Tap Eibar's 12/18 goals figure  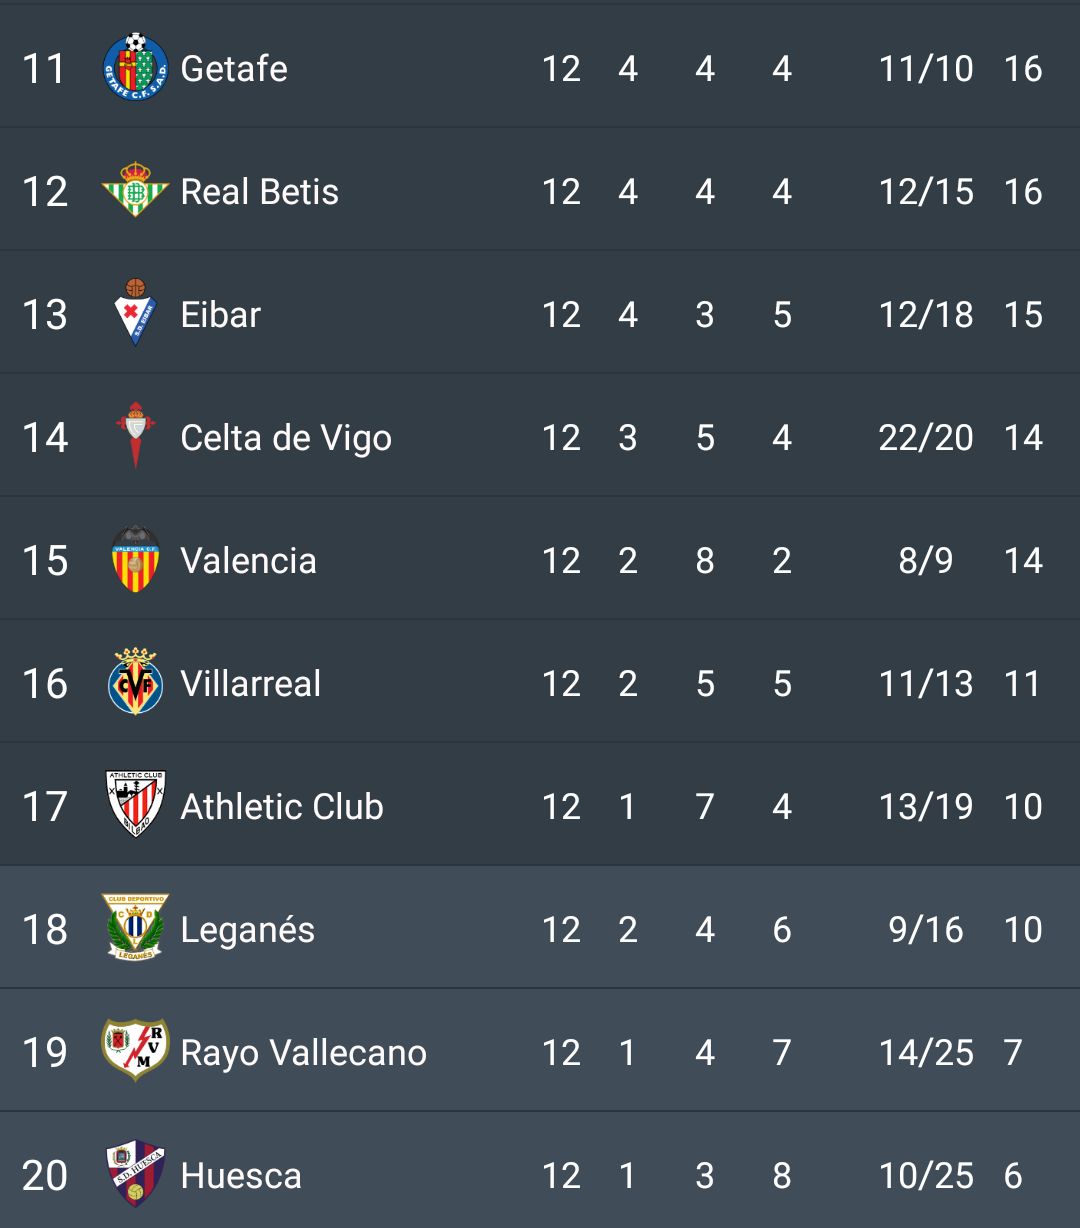click(x=925, y=315)
